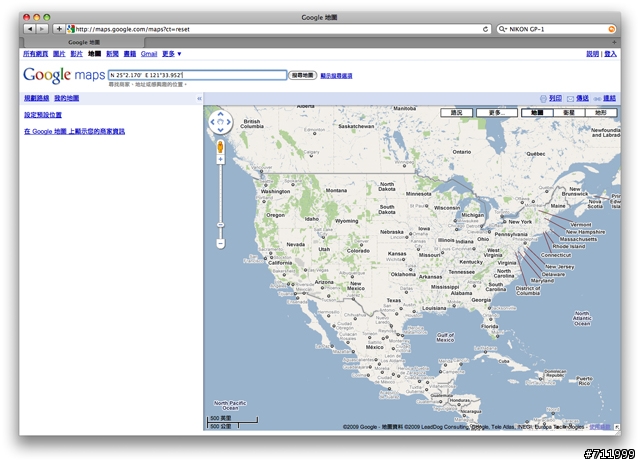Click the orange snapback icon in the search field
This screenshot has height=462, width=640.
(611, 29)
